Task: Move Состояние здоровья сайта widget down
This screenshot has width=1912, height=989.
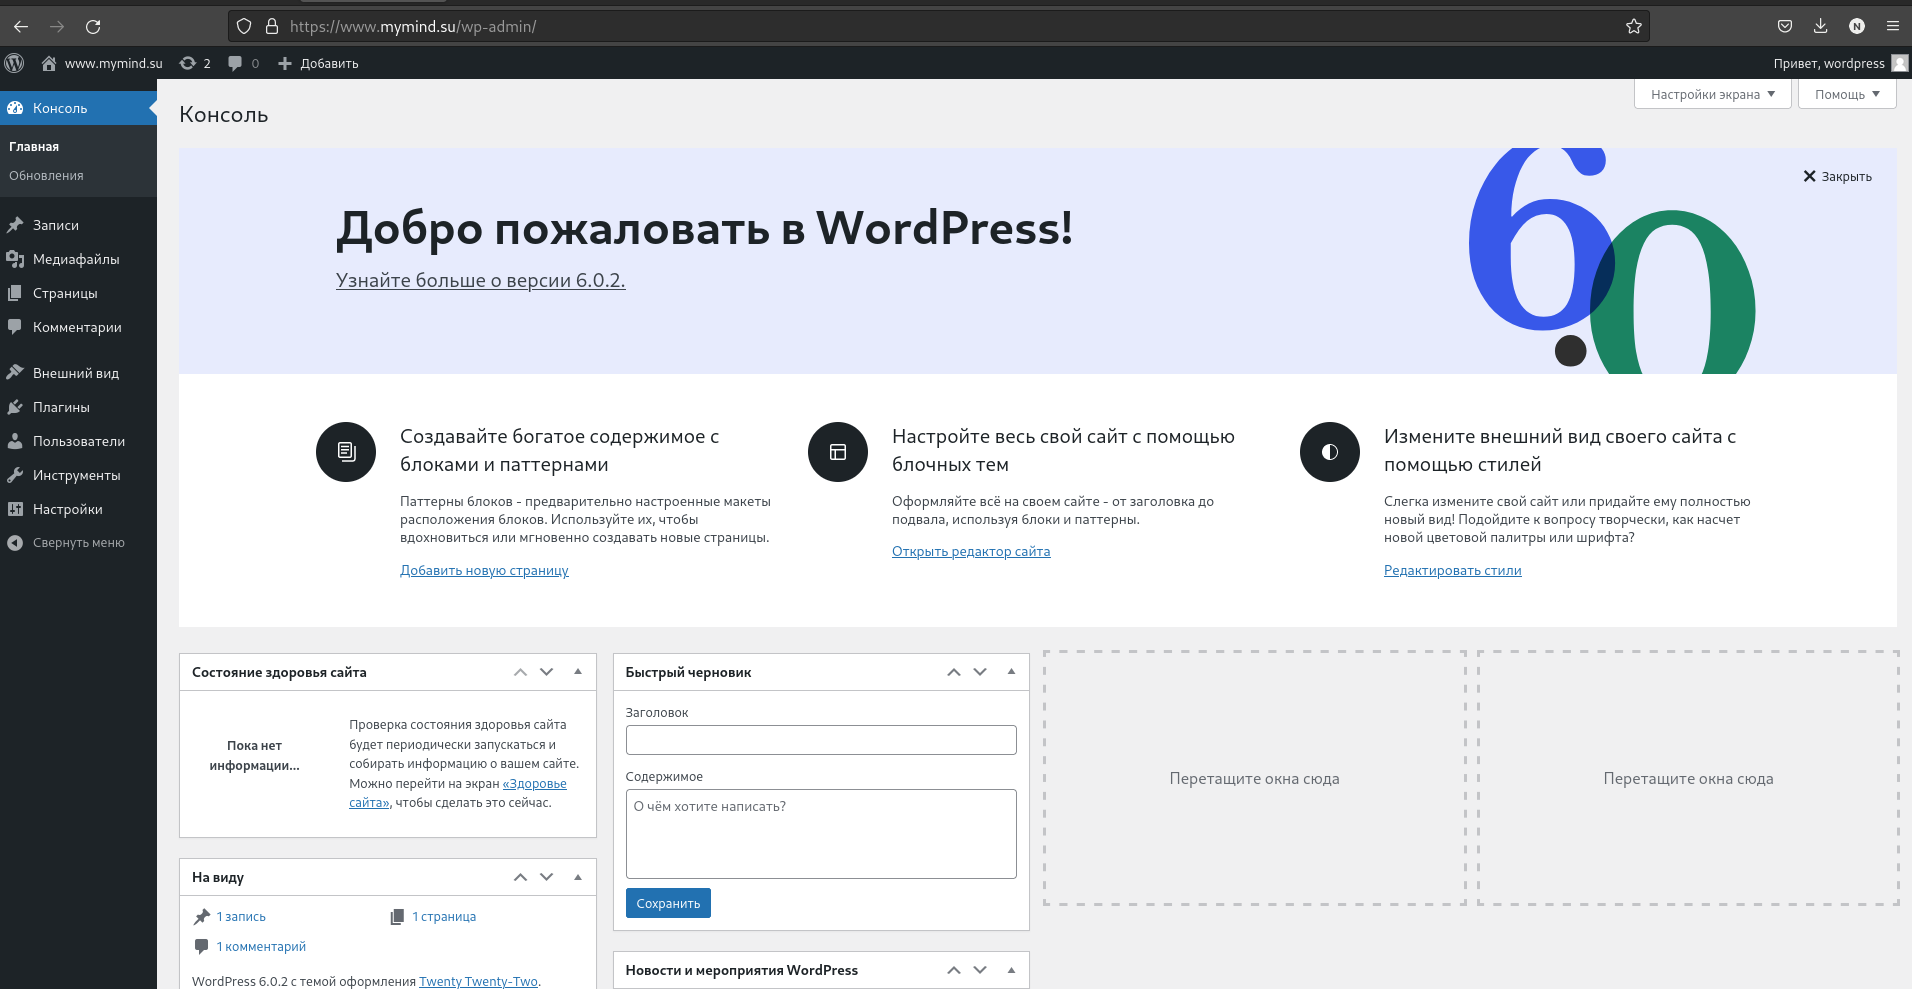Action: click(x=546, y=672)
